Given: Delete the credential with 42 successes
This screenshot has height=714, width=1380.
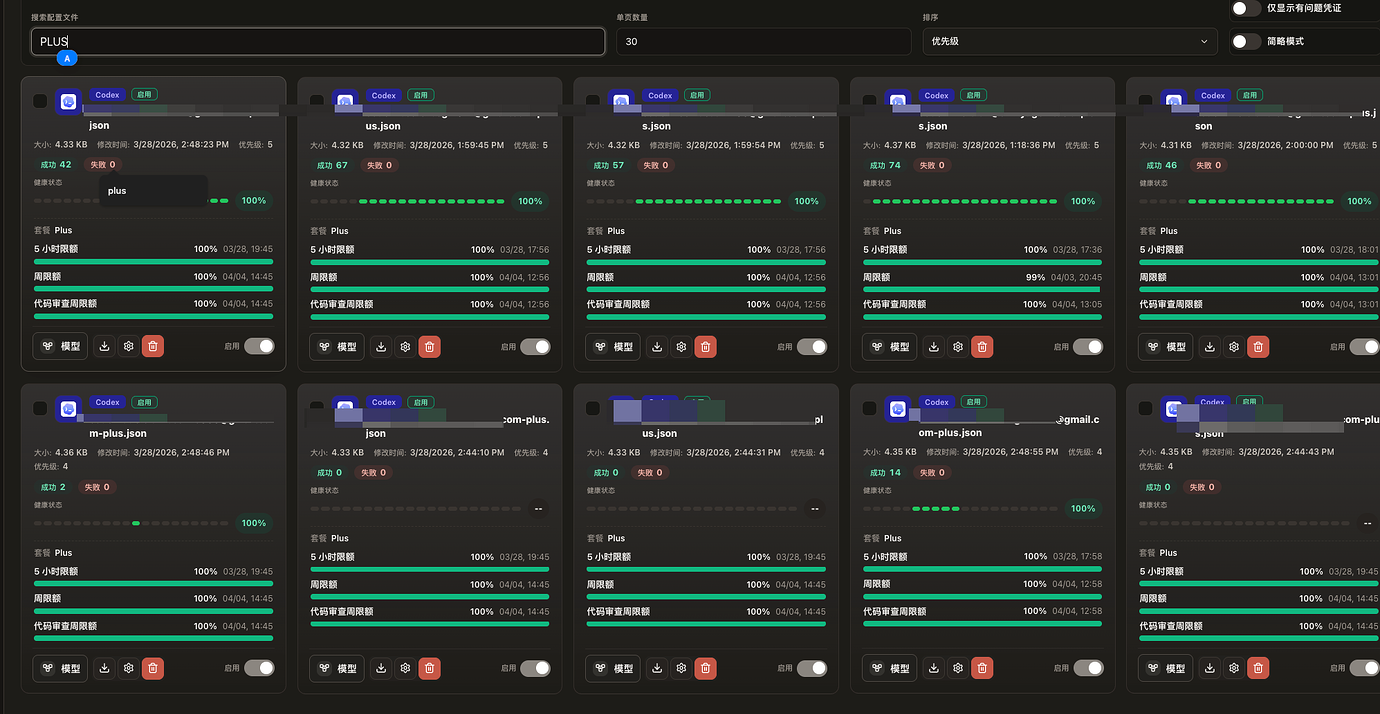Looking at the screenshot, I should (x=153, y=346).
